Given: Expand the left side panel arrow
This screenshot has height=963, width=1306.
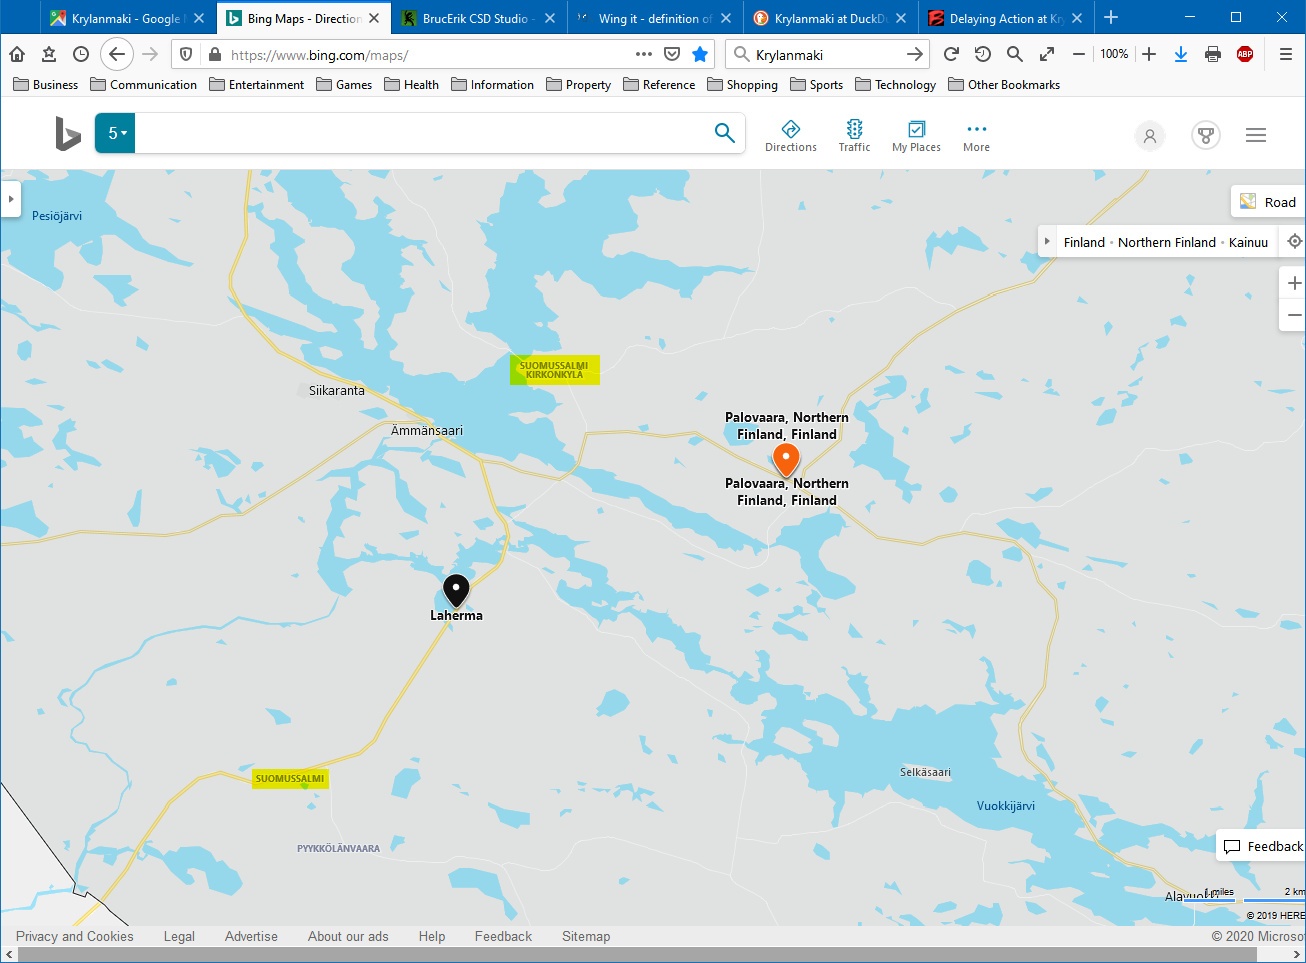Looking at the screenshot, I should pyautogui.click(x=11, y=199).
